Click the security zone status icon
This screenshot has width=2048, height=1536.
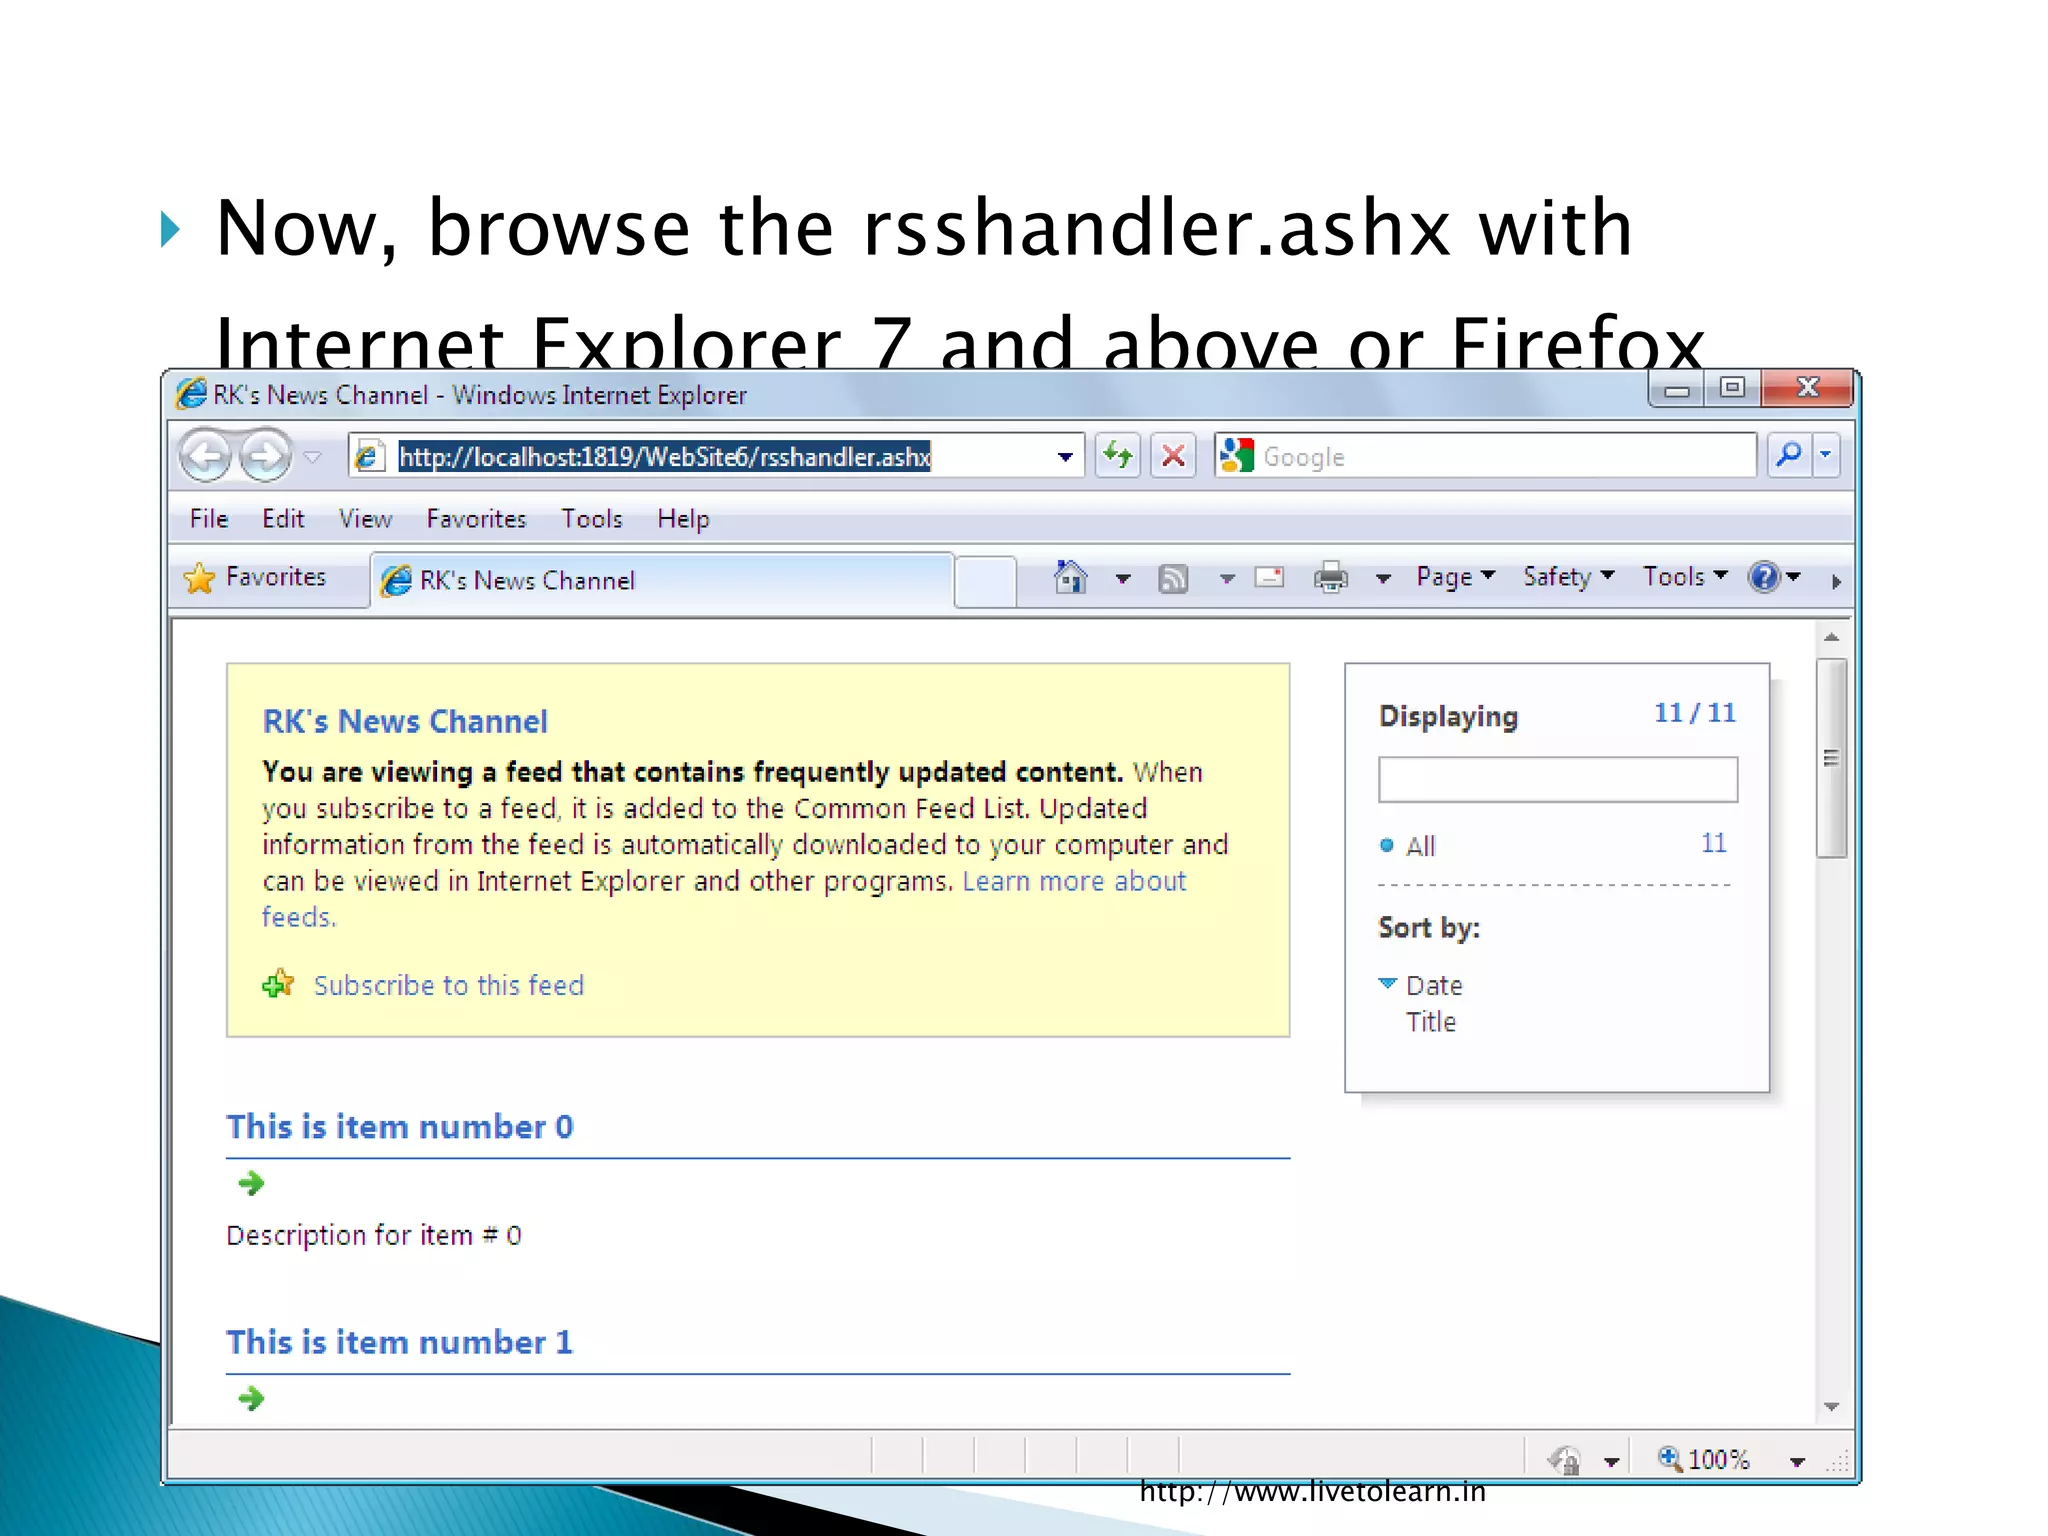coord(1565,1460)
